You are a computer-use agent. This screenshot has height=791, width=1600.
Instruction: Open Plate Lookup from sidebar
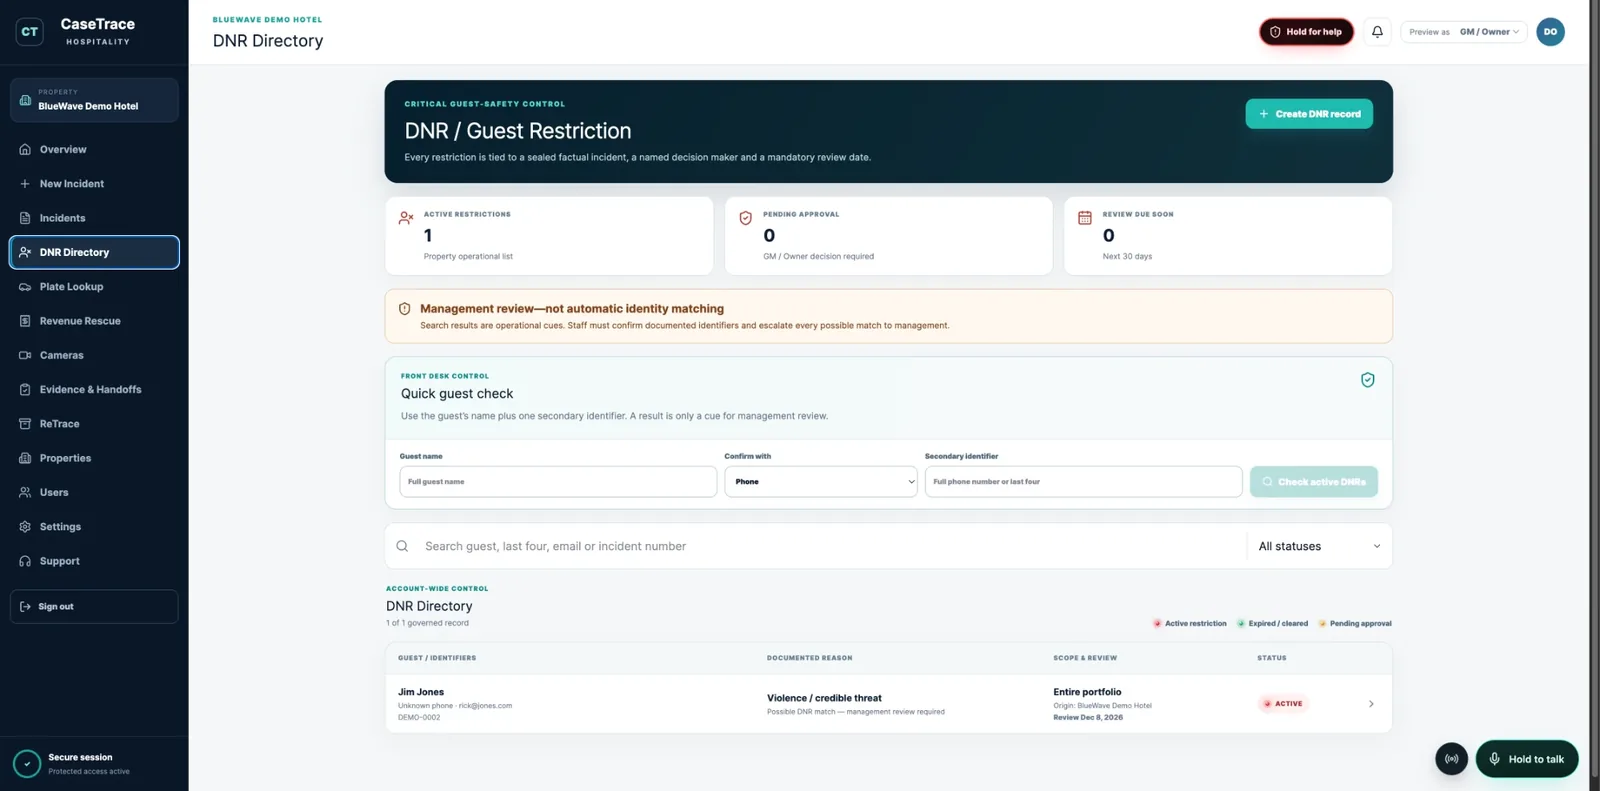[x=94, y=287]
